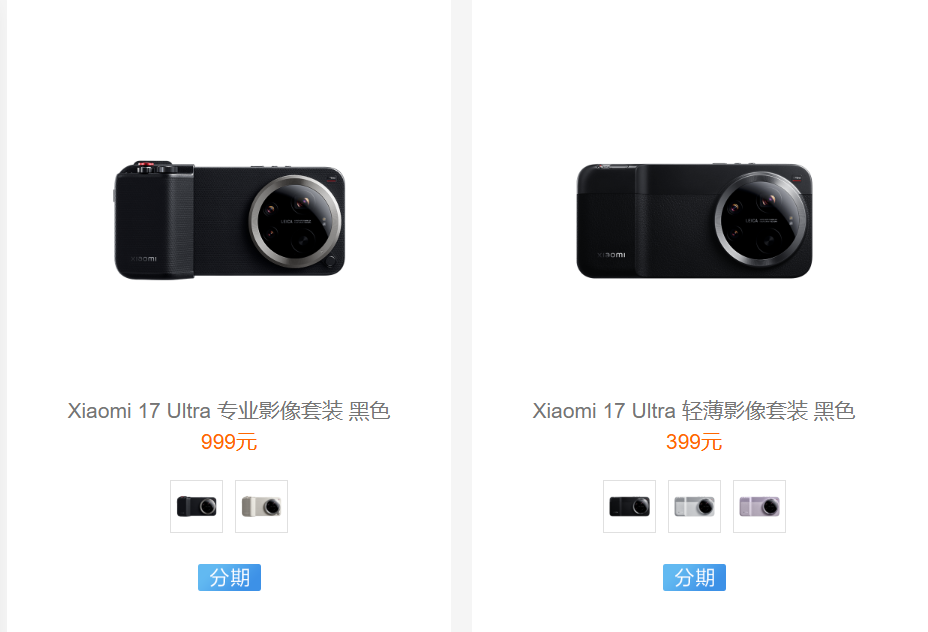Click the red shutter dial atop the professional grip
This screenshot has height=632, width=928.
(x=144, y=164)
